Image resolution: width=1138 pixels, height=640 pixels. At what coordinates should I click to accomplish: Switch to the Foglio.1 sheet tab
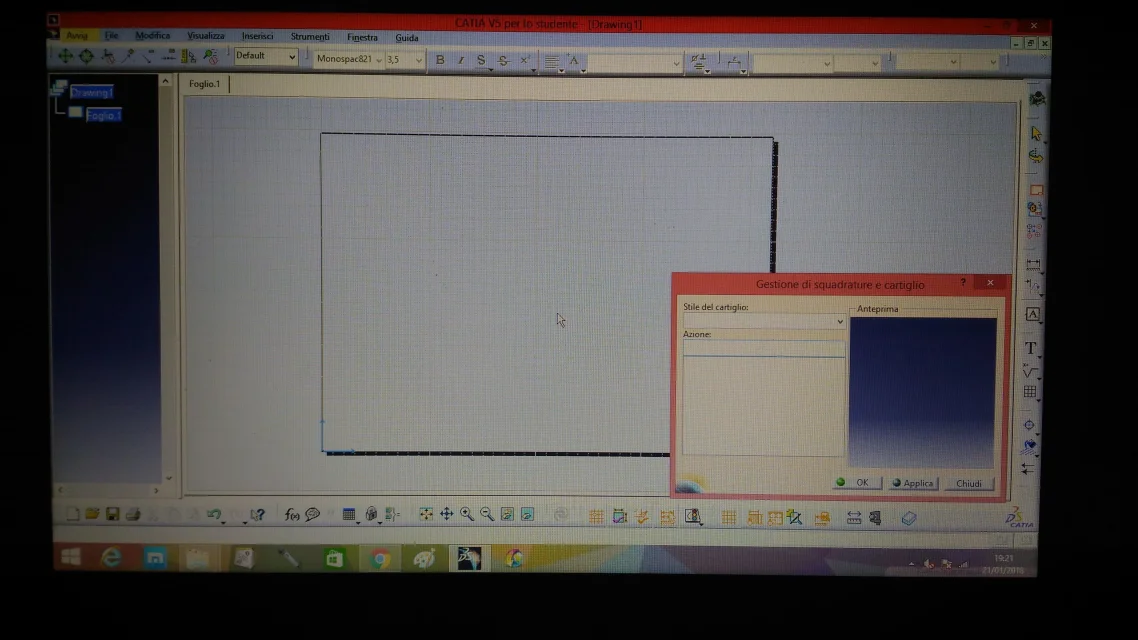[x=204, y=84]
